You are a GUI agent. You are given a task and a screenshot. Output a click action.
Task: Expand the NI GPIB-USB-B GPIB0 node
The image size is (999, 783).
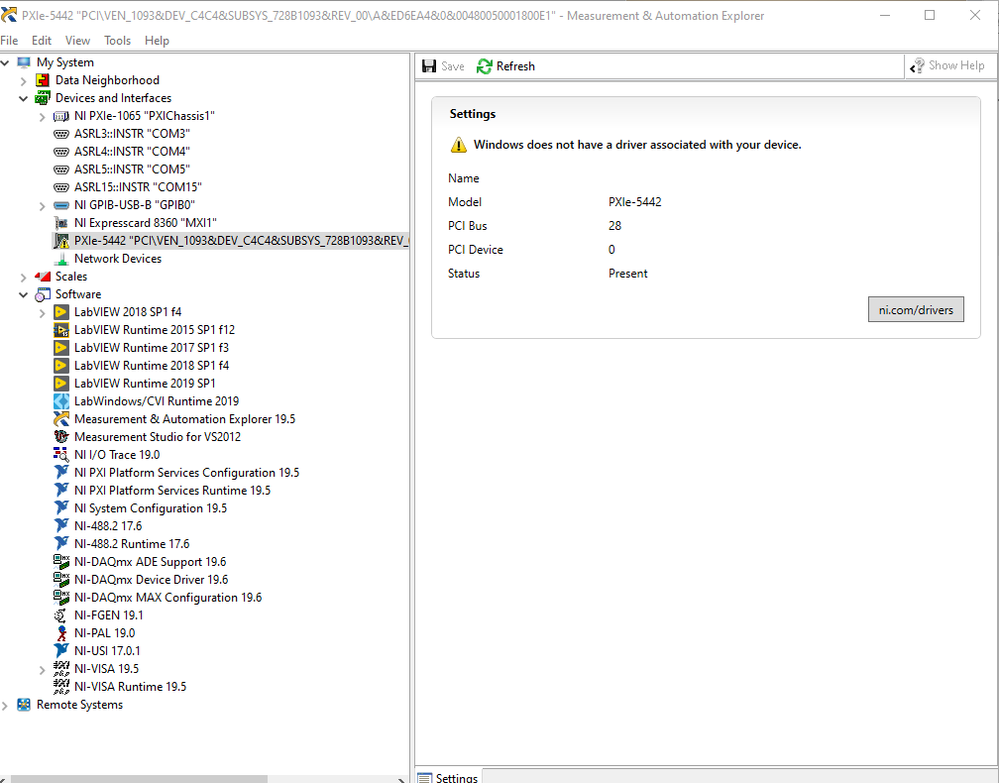click(42, 206)
